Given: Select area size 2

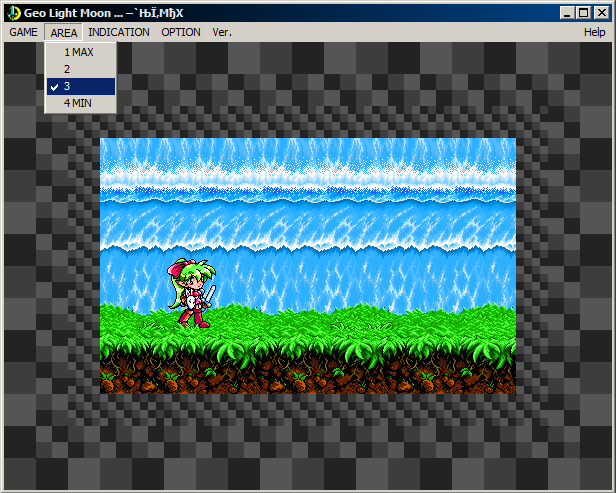Looking at the screenshot, I should coord(81,69).
